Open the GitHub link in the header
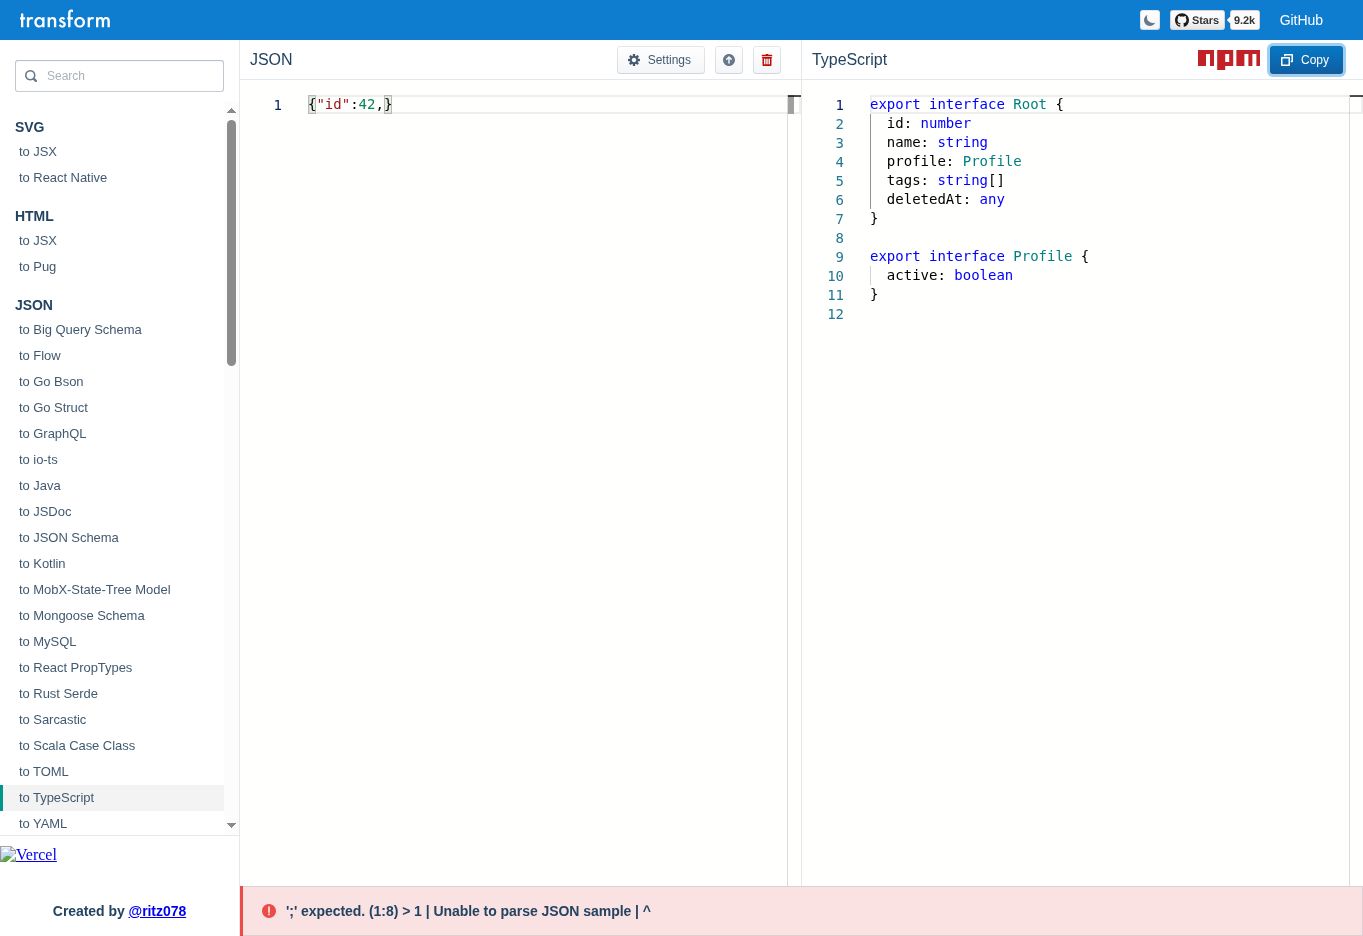 pos(1301,20)
